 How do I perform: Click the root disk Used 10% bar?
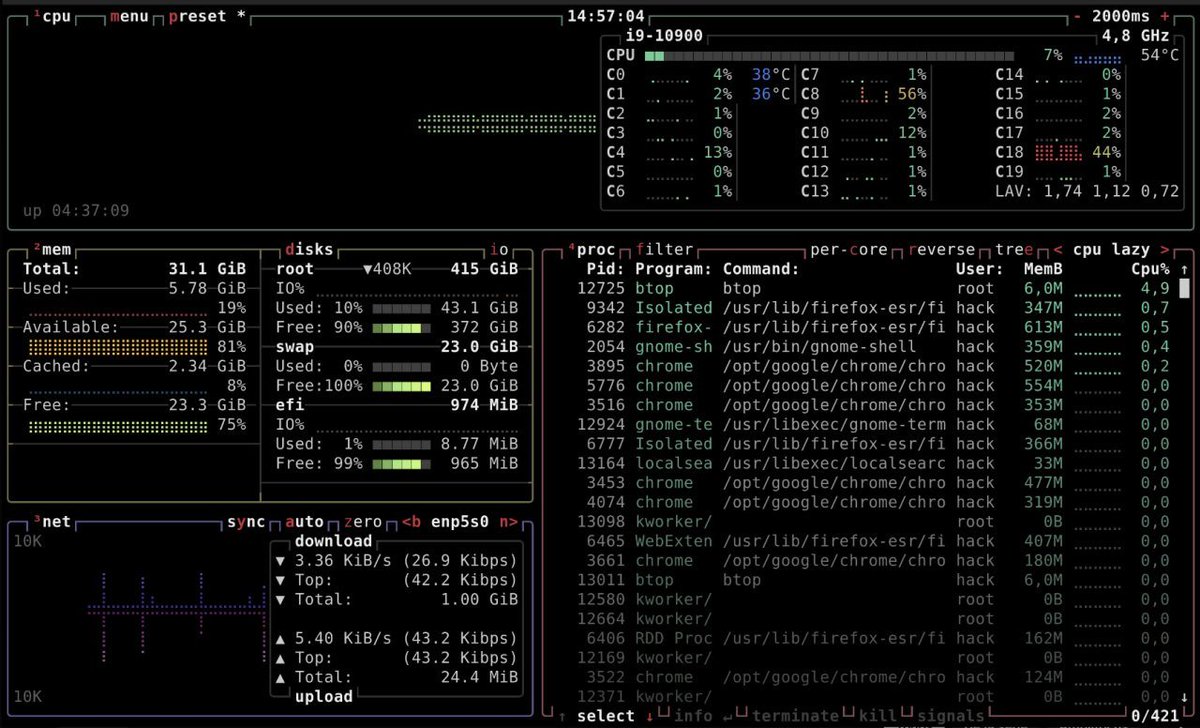[x=402, y=308]
